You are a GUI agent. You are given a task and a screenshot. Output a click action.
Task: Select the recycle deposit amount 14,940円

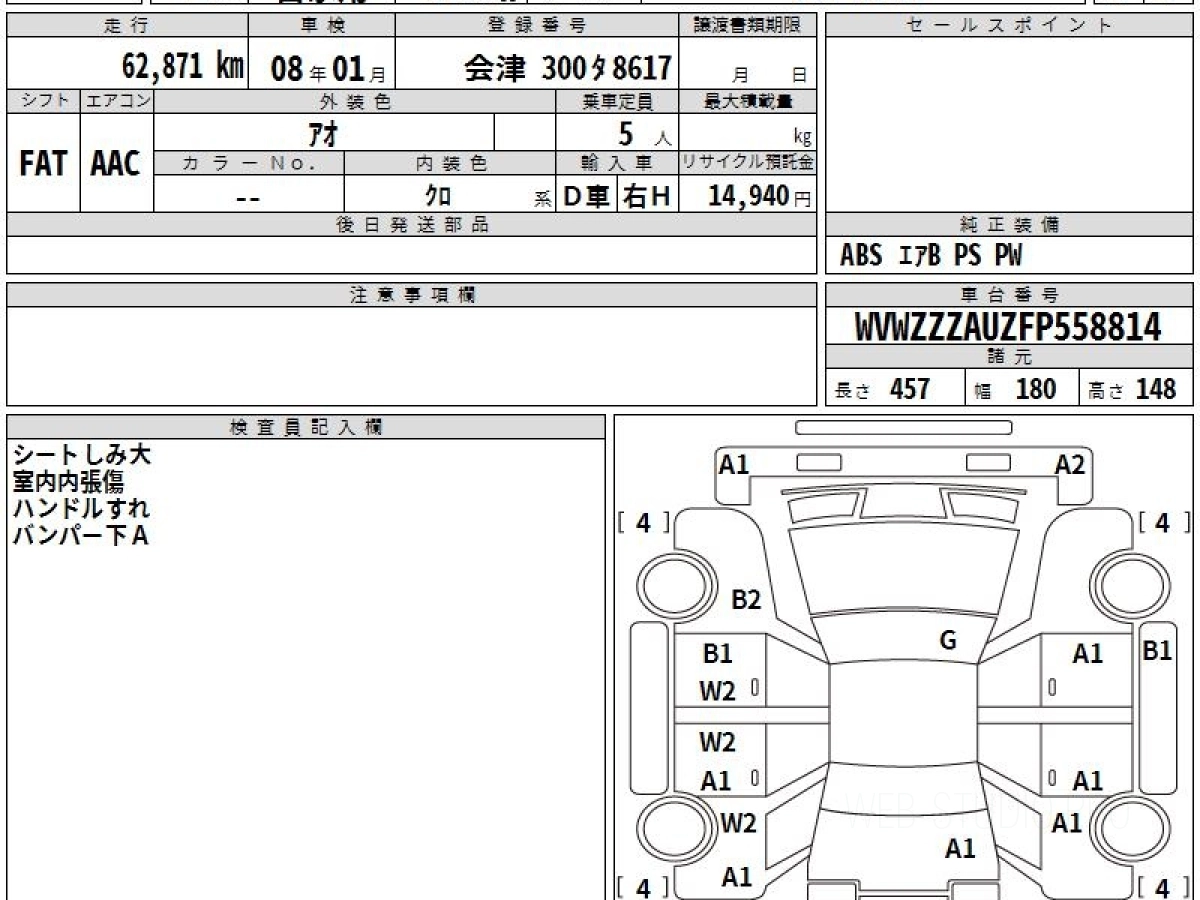(760, 196)
